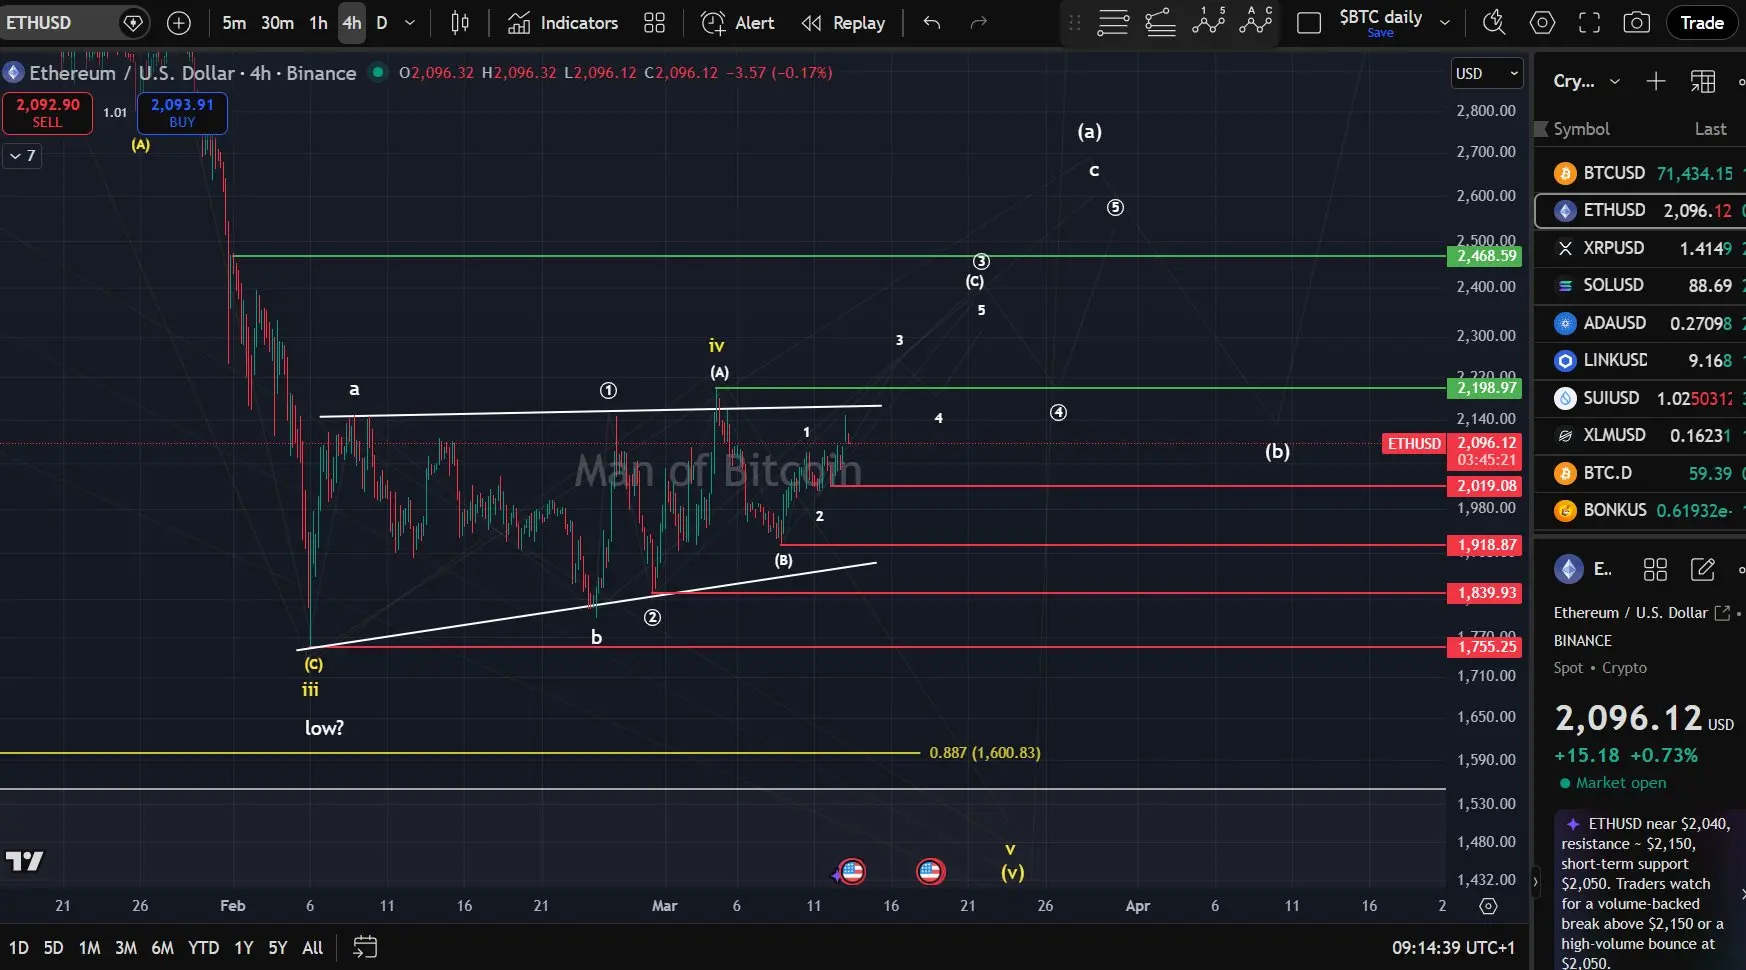Expand the time interval dropdown chevron
The height and width of the screenshot is (970, 1746).
[410, 23]
